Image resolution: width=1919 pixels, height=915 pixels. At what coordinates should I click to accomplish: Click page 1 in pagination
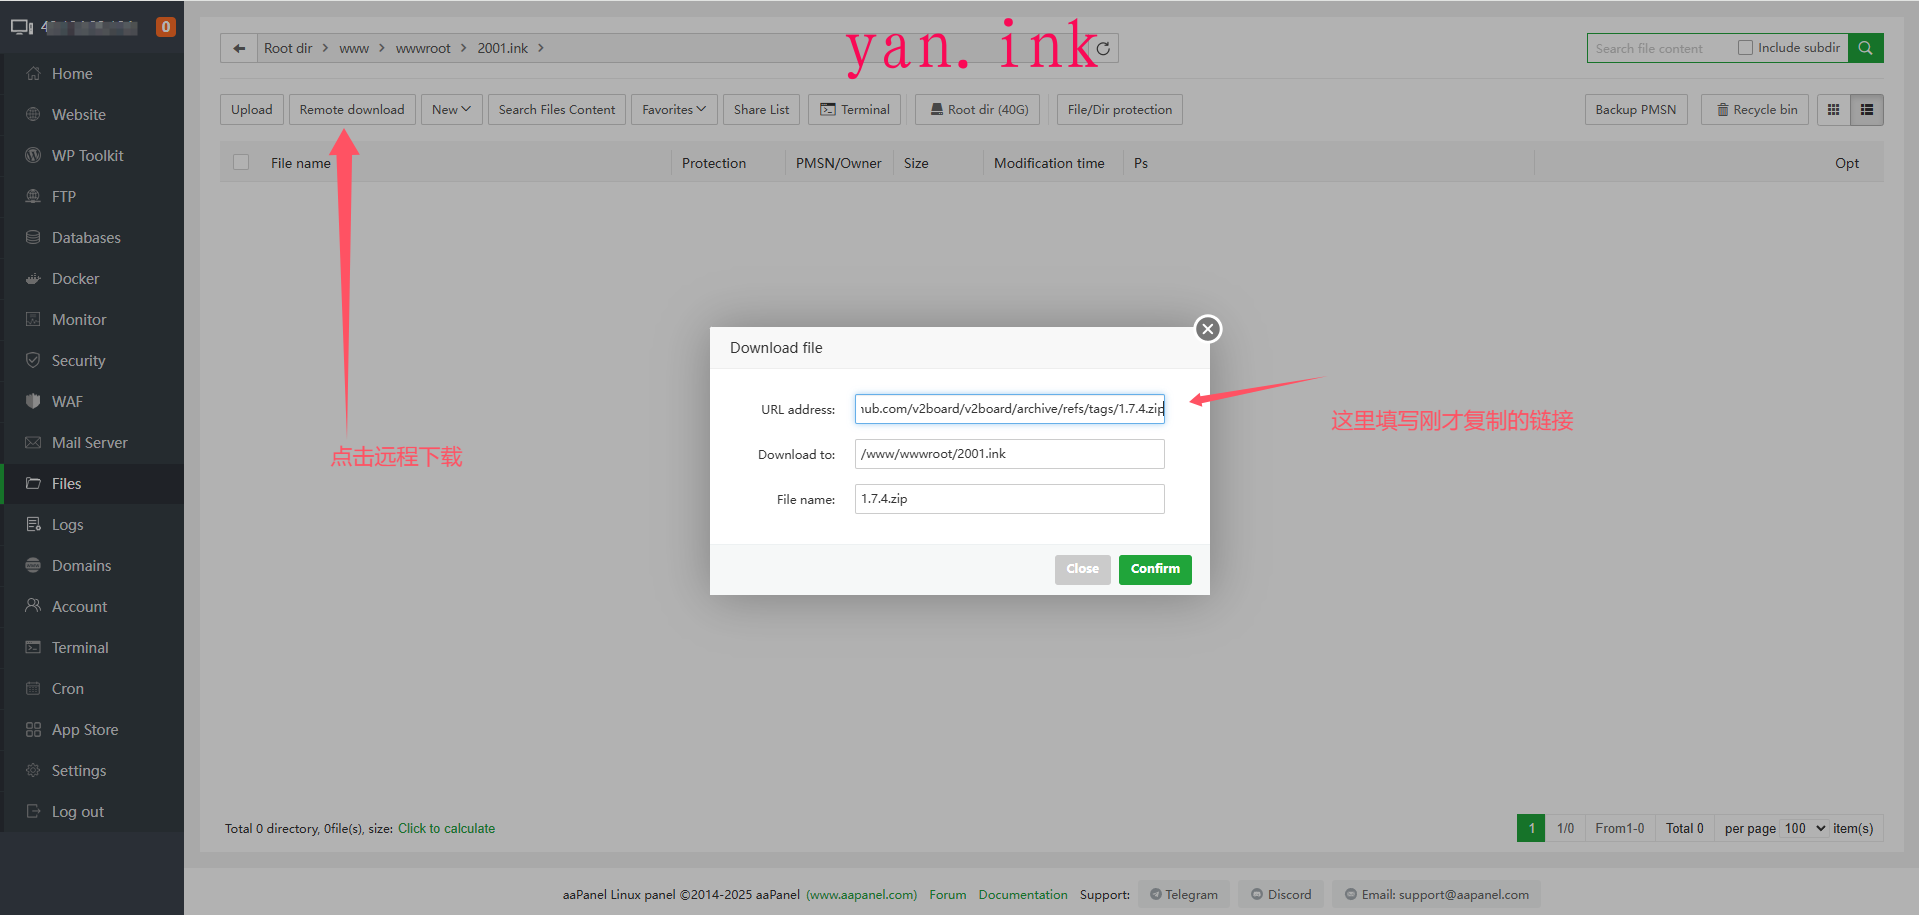(x=1531, y=828)
